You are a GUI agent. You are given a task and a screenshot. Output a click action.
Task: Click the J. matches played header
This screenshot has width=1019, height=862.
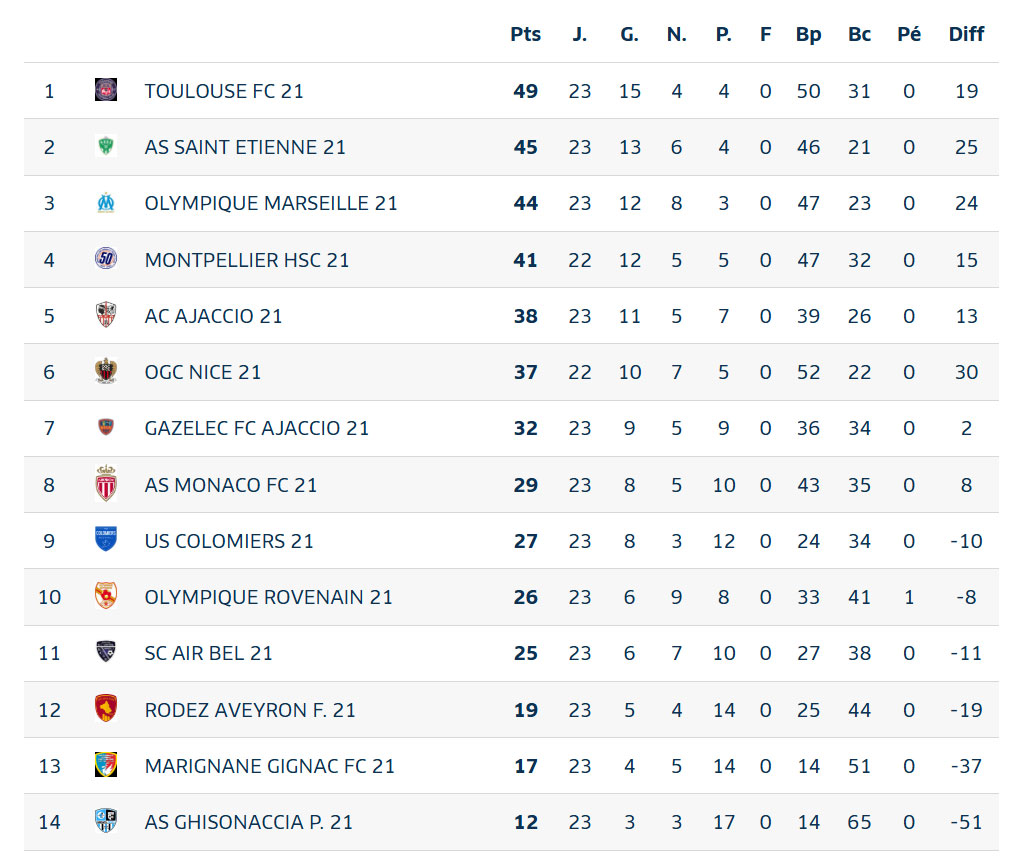(580, 34)
